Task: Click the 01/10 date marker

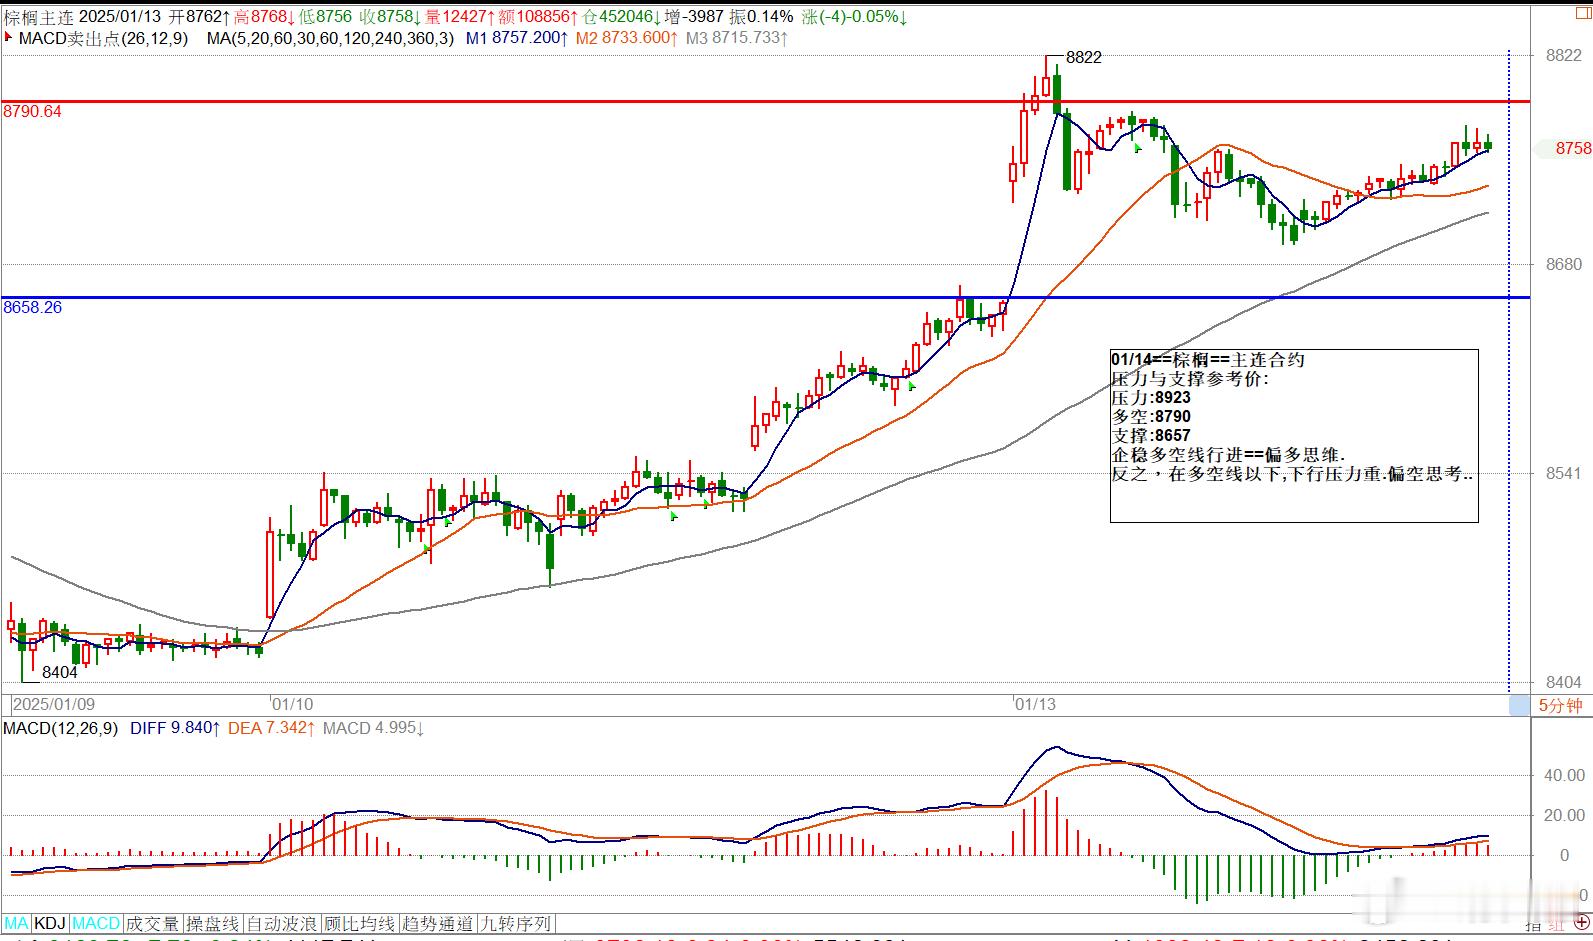Action: coord(293,704)
